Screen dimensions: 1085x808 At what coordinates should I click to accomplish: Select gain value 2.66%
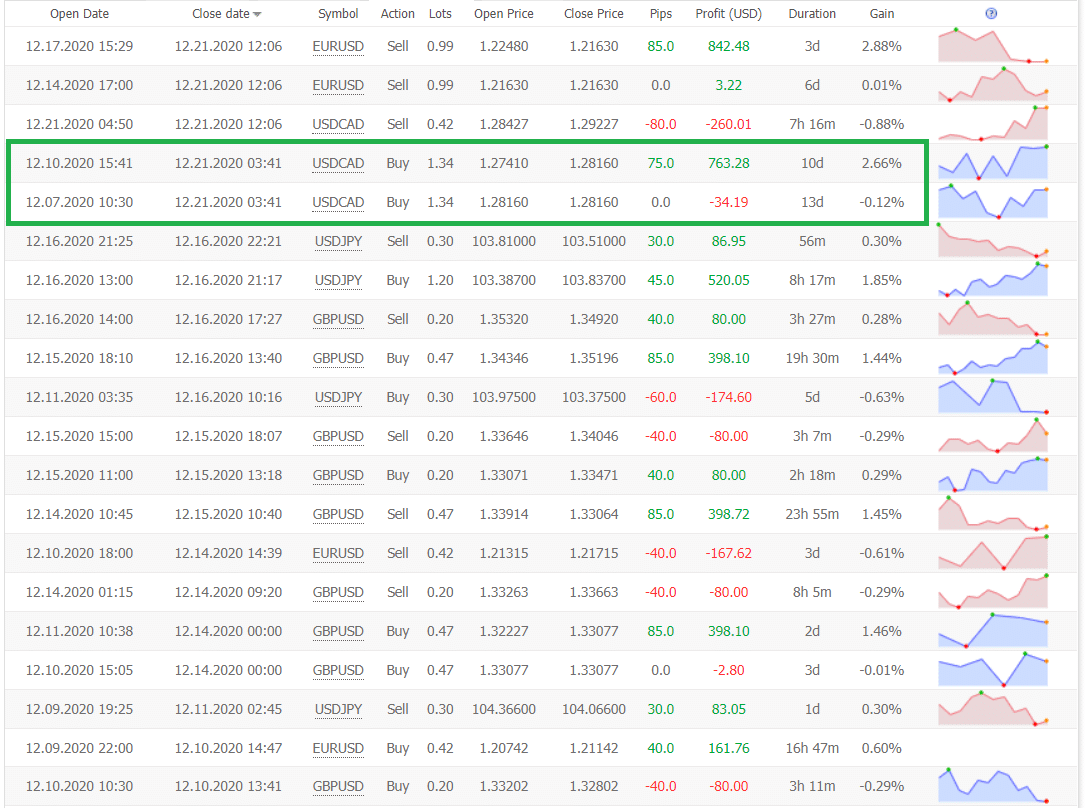point(882,163)
